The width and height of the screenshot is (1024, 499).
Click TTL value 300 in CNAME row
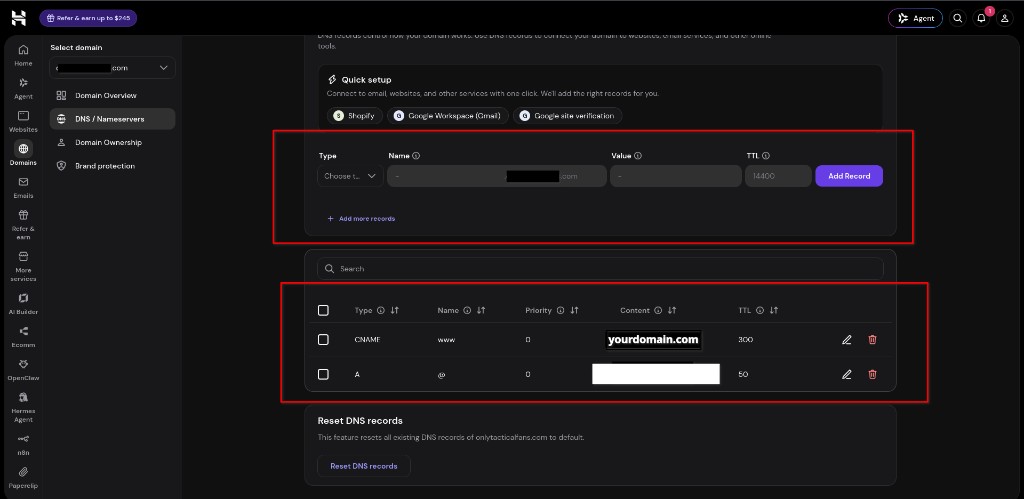(x=745, y=340)
